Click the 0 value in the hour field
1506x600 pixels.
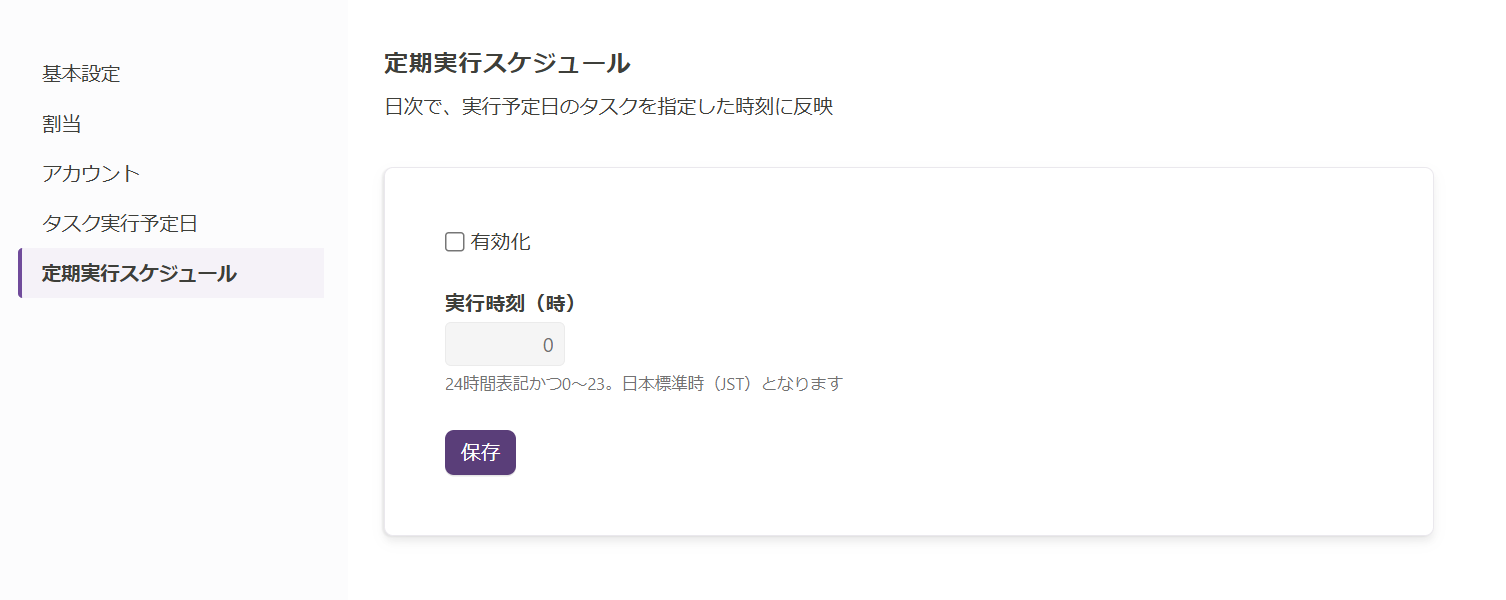tap(547, 345)
